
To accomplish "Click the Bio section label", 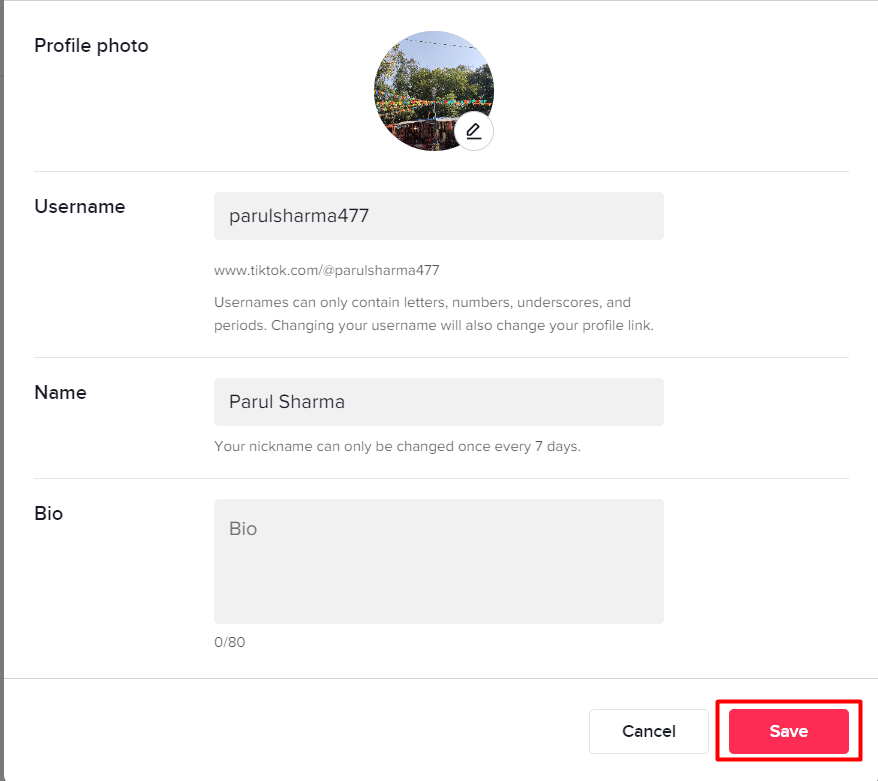I will (x=48, y=514).
